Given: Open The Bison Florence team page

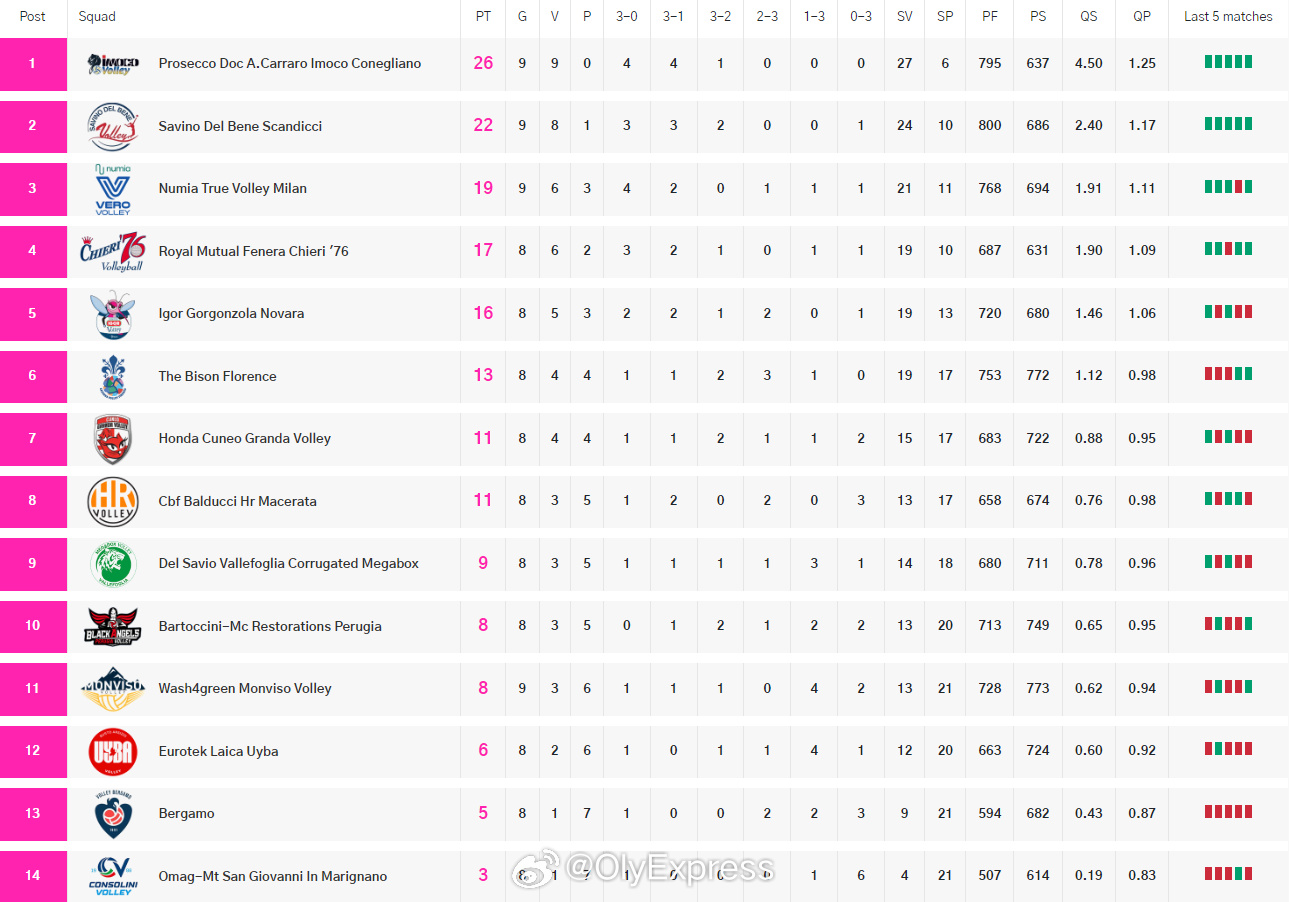Looking at the screenshot, I should coord(217,376).
